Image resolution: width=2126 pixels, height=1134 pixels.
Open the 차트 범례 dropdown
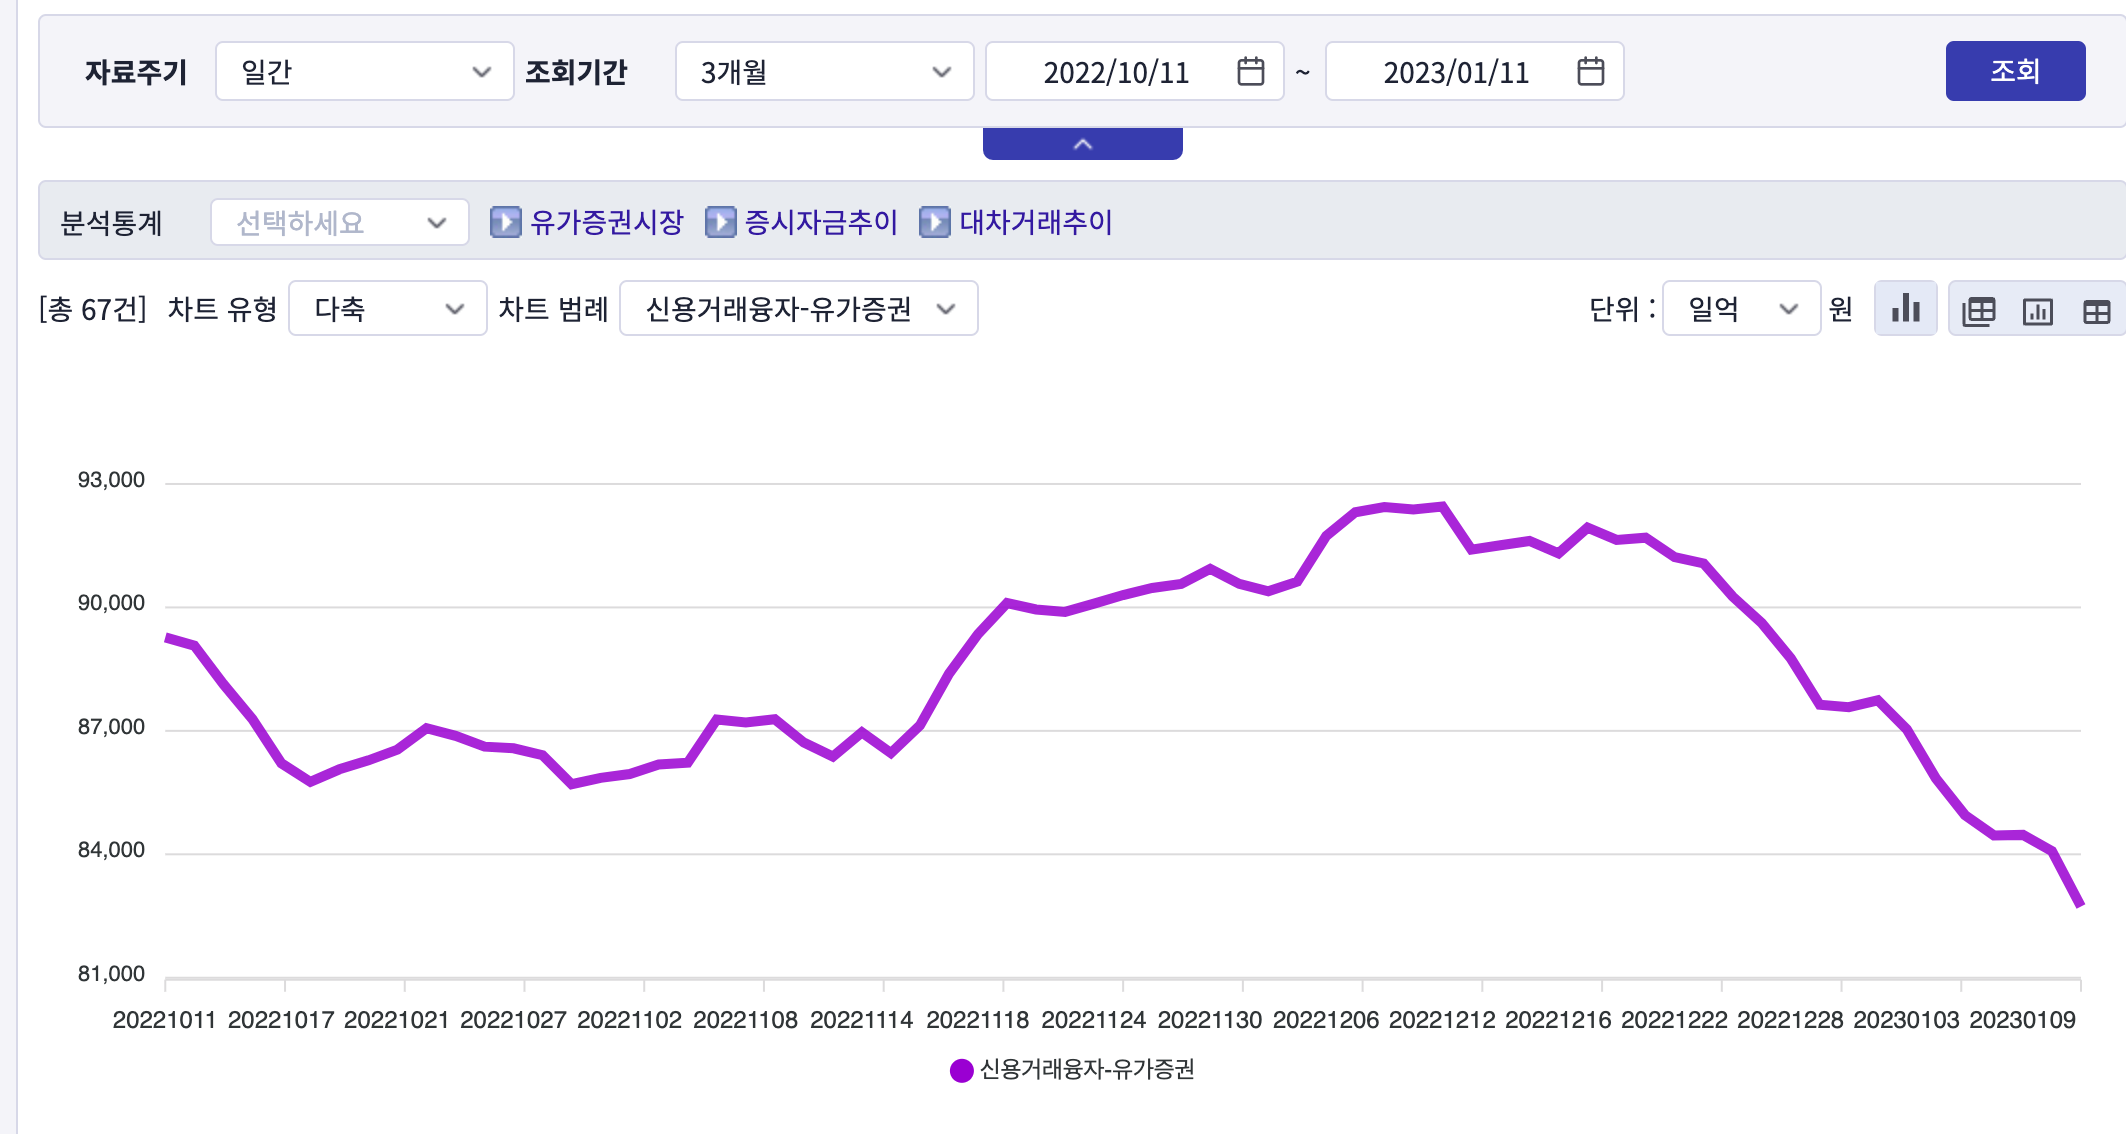[798, 309]
